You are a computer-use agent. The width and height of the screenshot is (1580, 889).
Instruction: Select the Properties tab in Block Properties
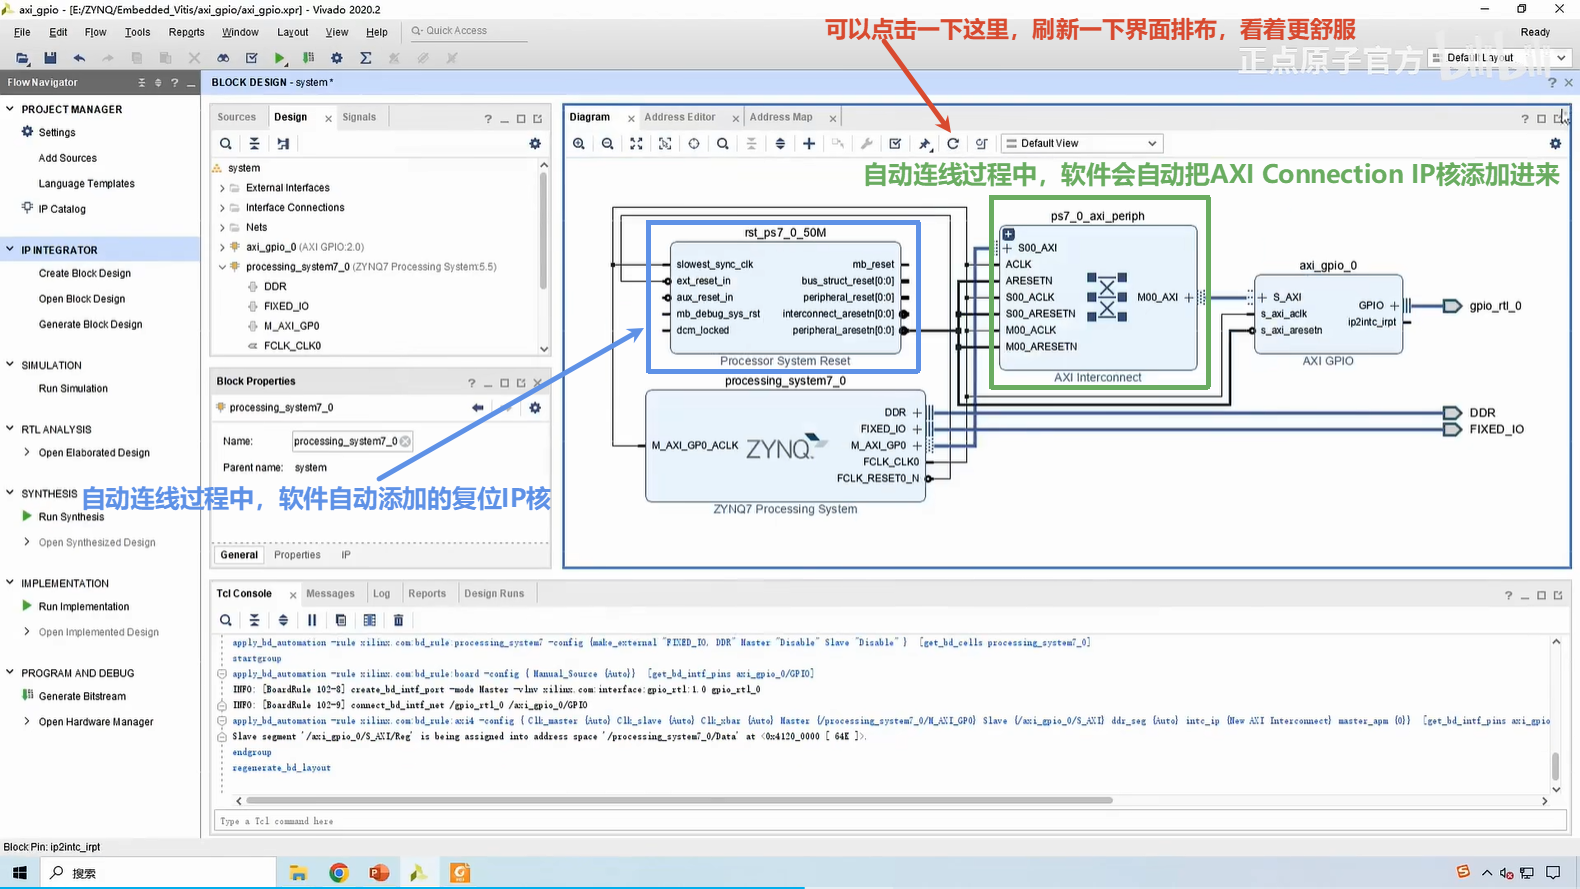tap(297, 555)
